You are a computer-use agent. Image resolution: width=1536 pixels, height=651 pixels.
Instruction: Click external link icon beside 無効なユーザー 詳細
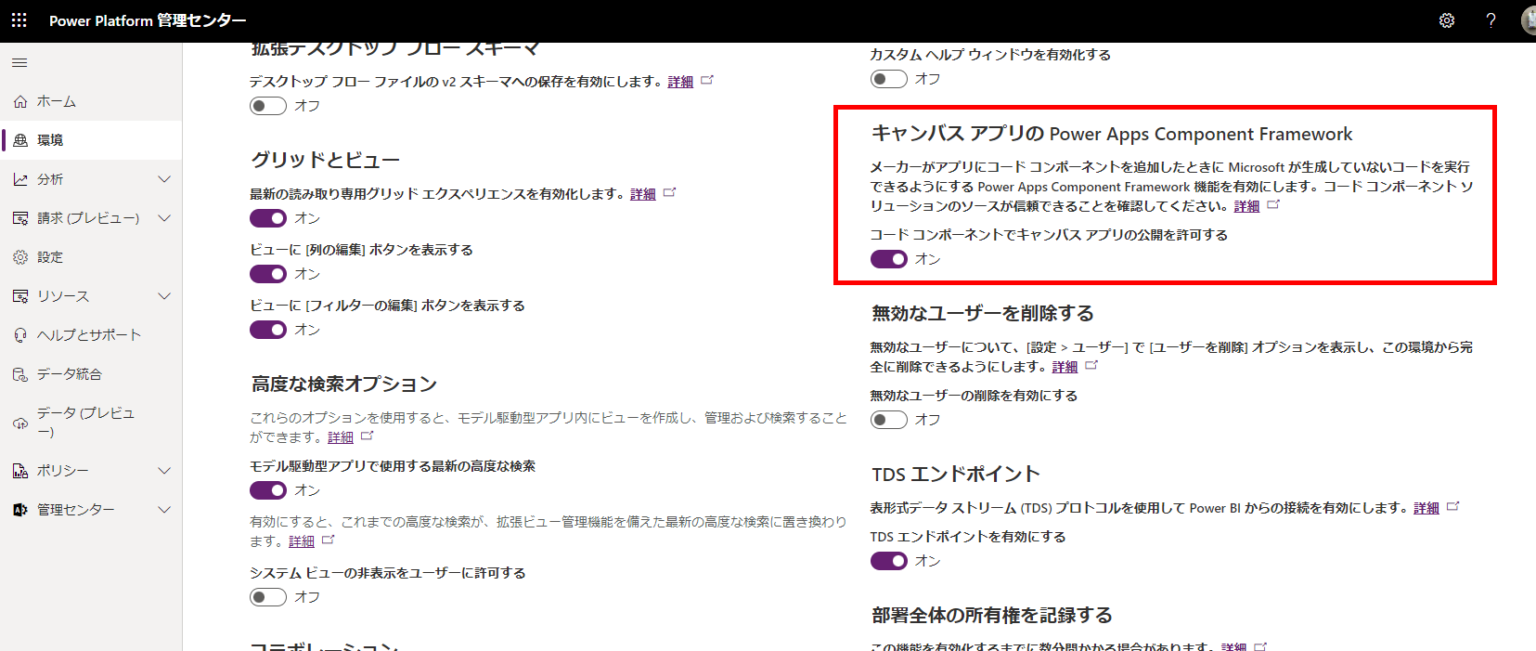click(x=1092, y=366)
